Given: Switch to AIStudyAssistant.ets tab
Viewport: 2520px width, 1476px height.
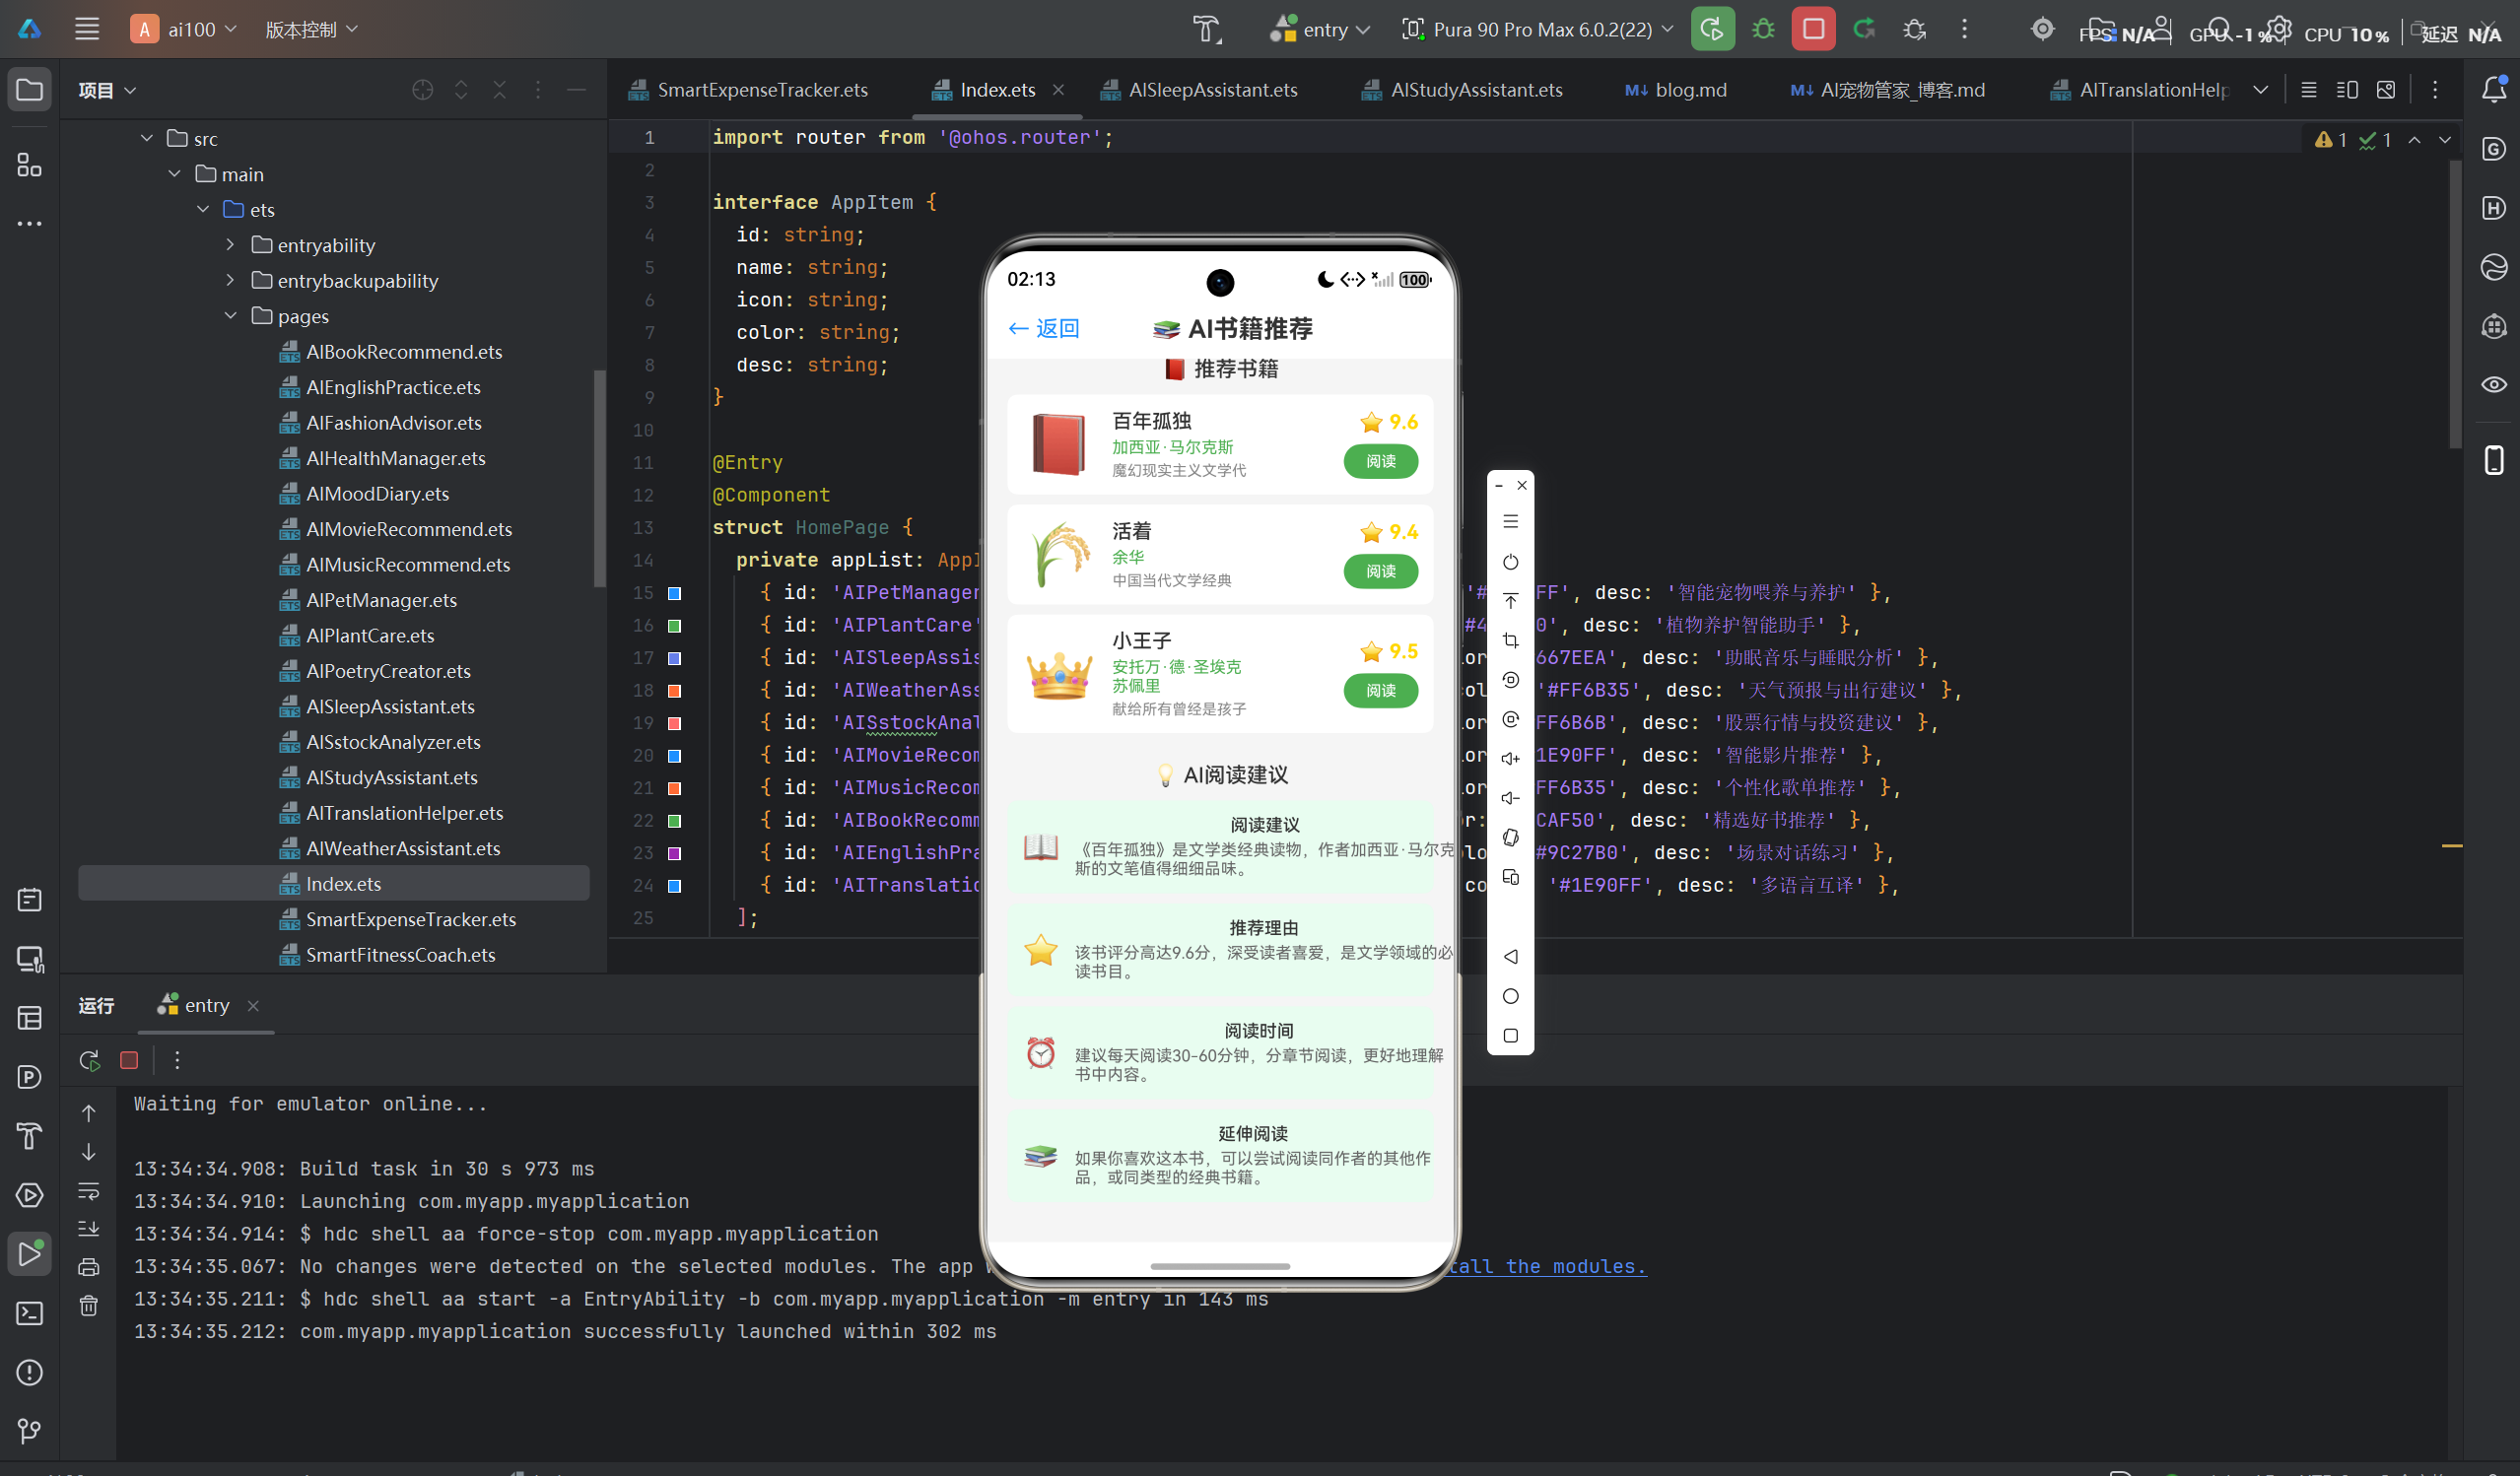Looking at the screenshot, I should [x=1462, y=90].
